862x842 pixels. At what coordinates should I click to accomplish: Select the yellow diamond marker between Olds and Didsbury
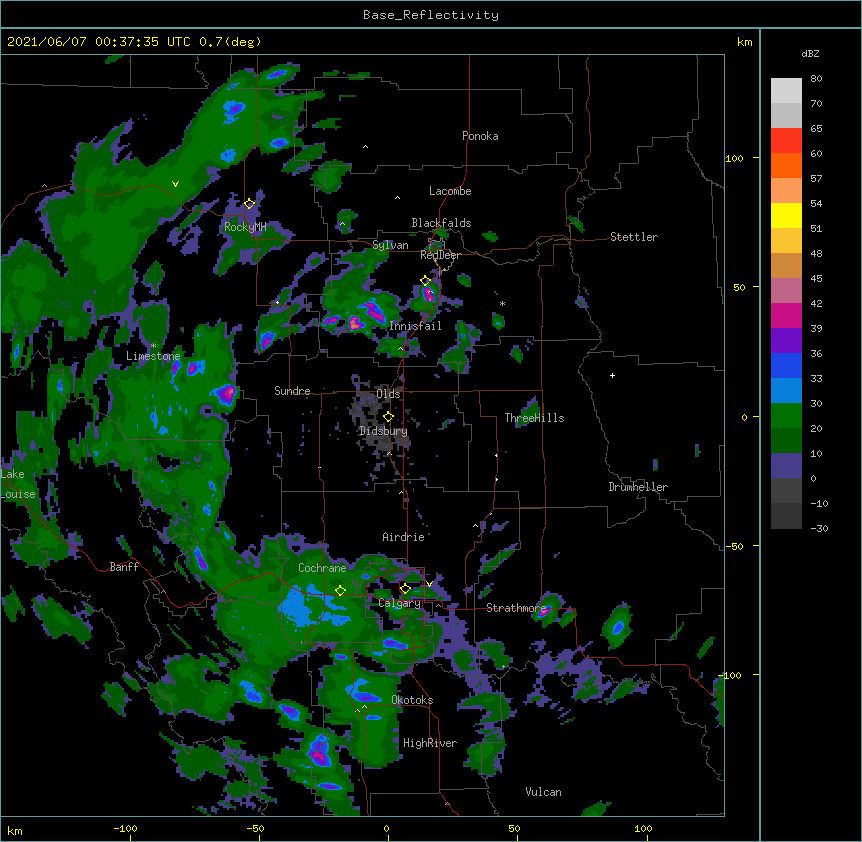pos(388,417)
